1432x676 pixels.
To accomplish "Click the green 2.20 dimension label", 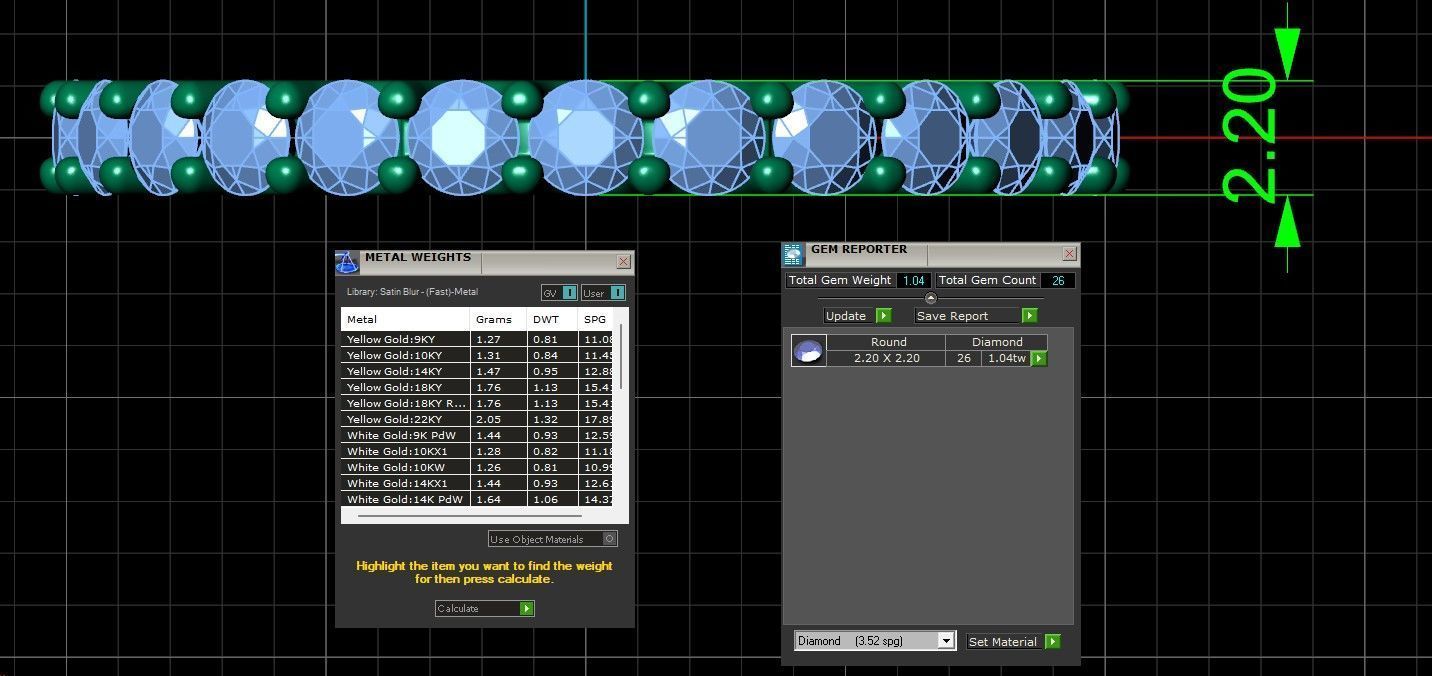I will coord(1250,136).
